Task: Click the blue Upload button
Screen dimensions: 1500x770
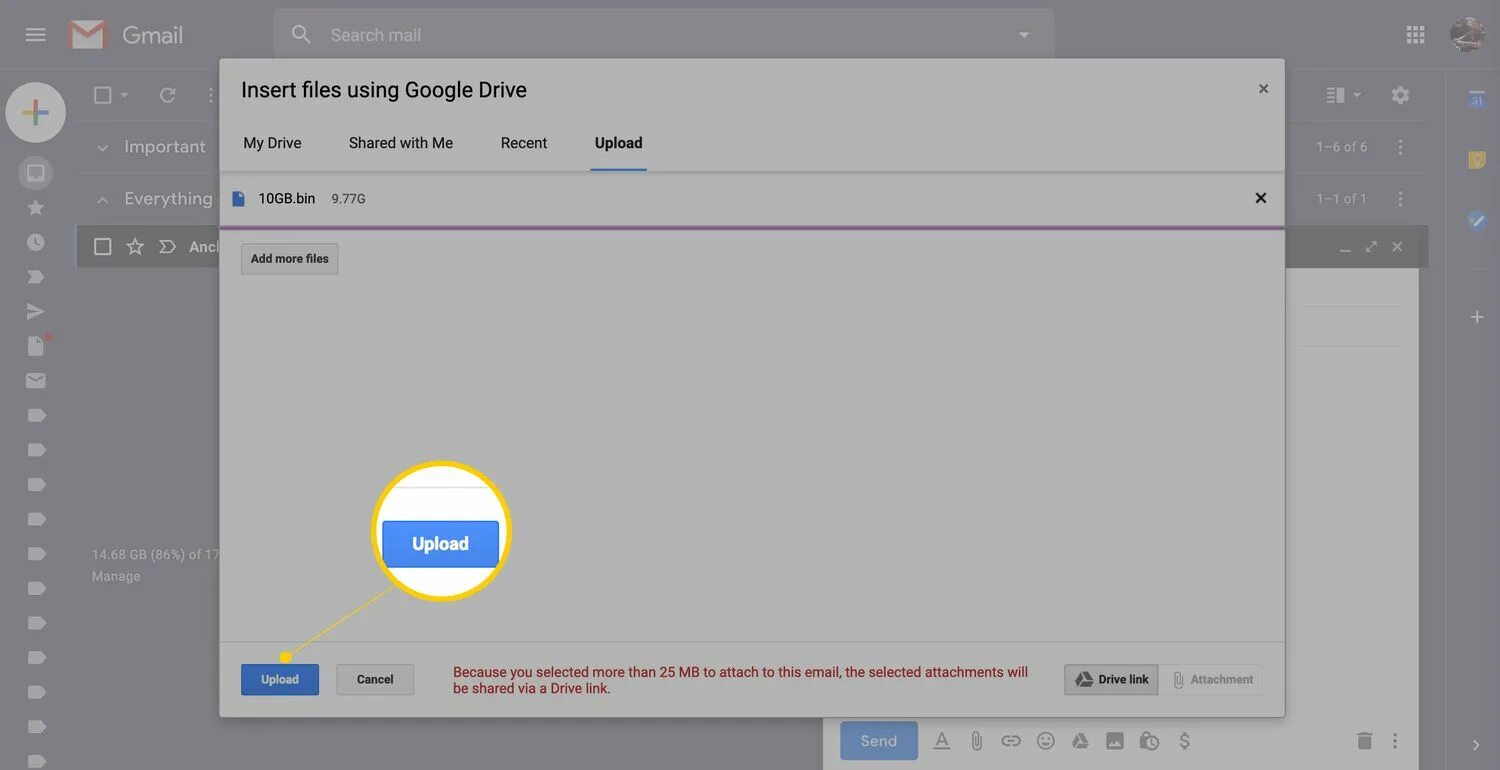Action: (x=280, y=680)
